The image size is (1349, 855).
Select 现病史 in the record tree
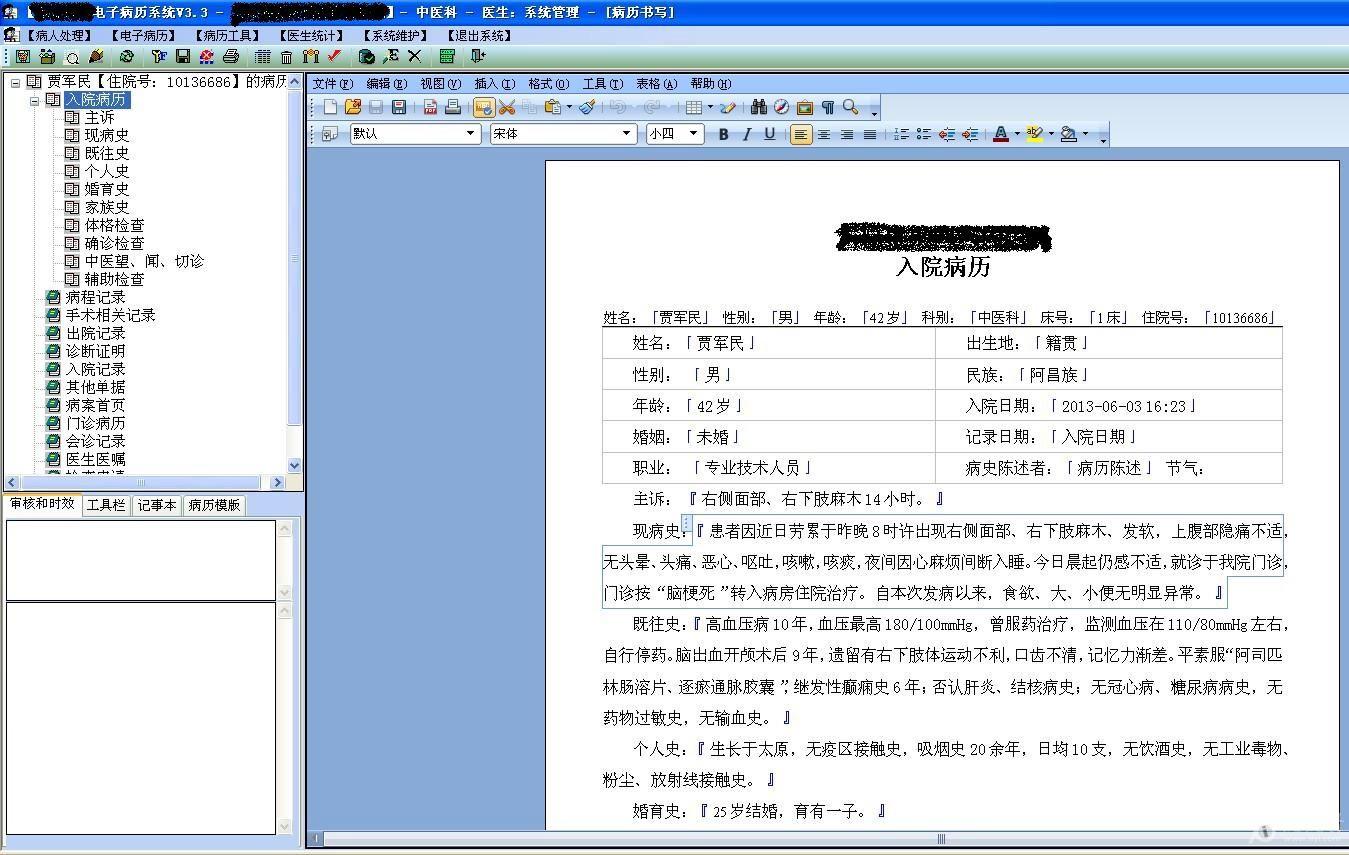click(107, 135)
